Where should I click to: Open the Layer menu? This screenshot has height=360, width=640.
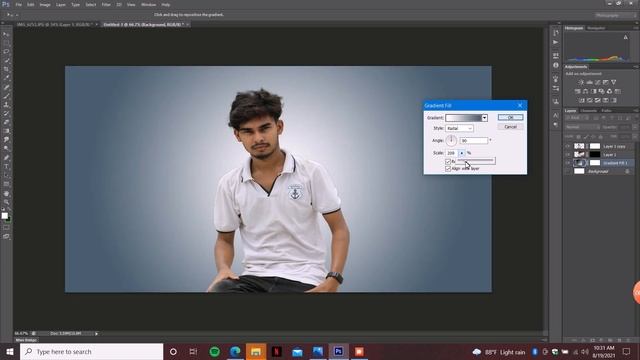(x=61, y=4)
